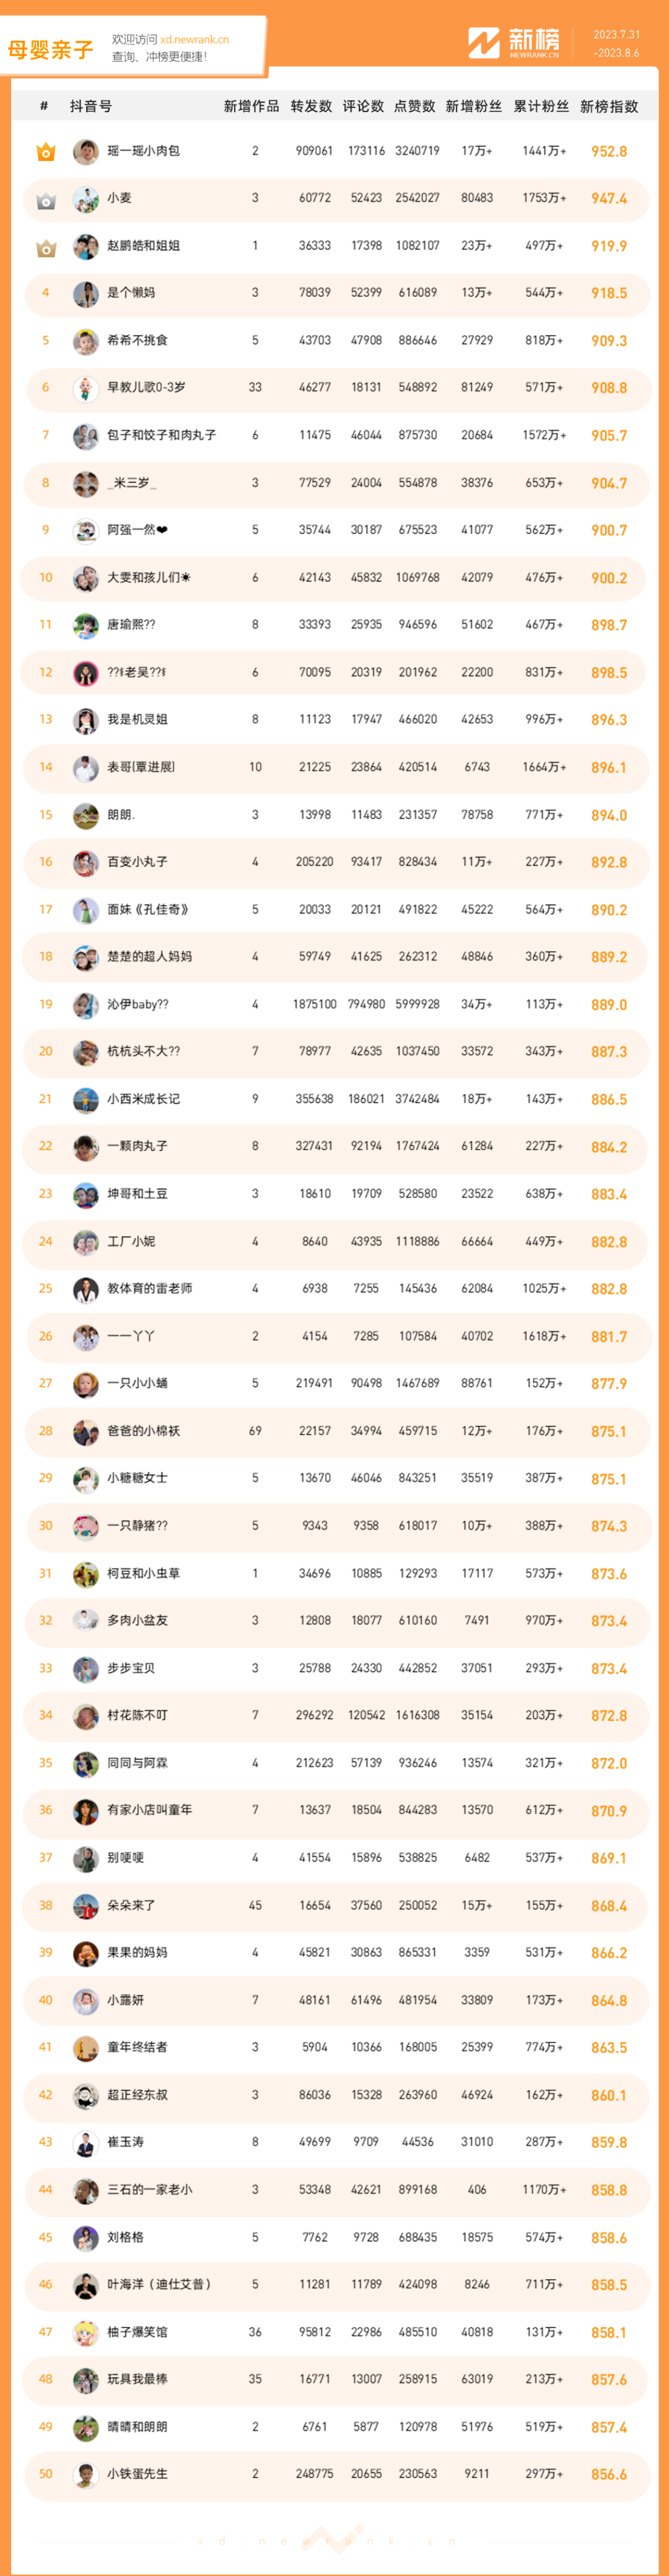The height and width of the screenshot is (2576, 669).
Task: Click the Newrank logo in the header
Action: (514, 43)
